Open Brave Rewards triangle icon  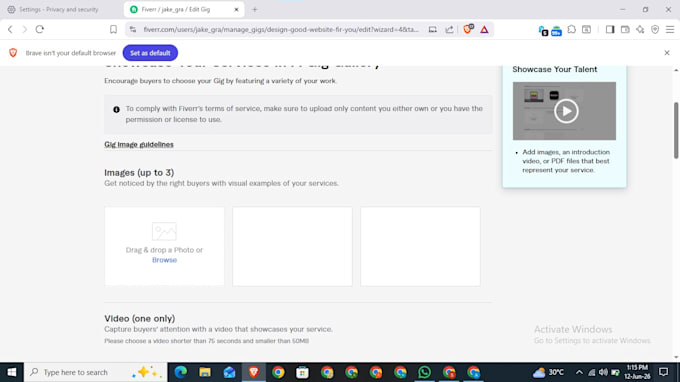pos(484,29)
